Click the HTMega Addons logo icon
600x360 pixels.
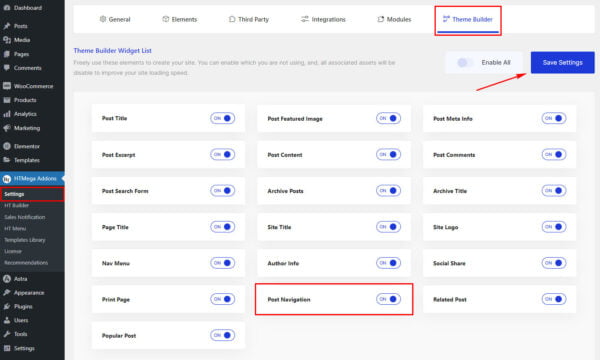pos(7,179)
